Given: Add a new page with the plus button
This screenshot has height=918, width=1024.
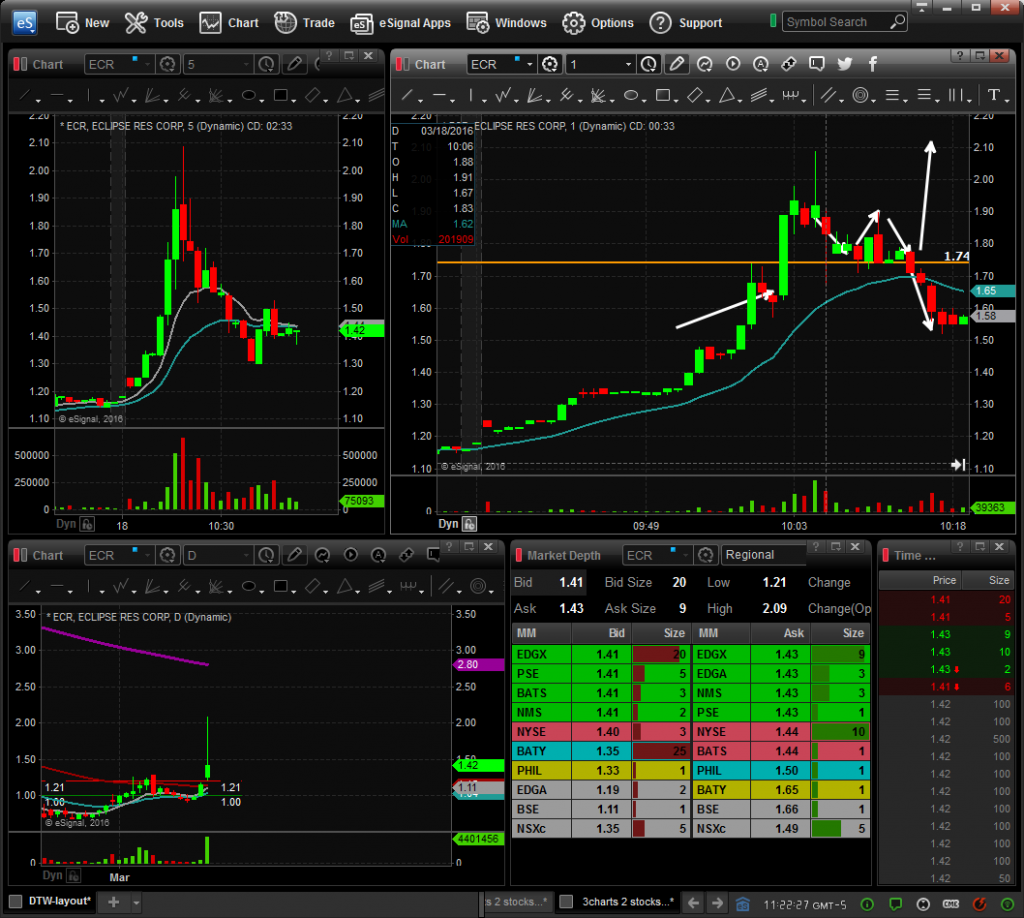Looking at the screenshot, I should point(113,902).
